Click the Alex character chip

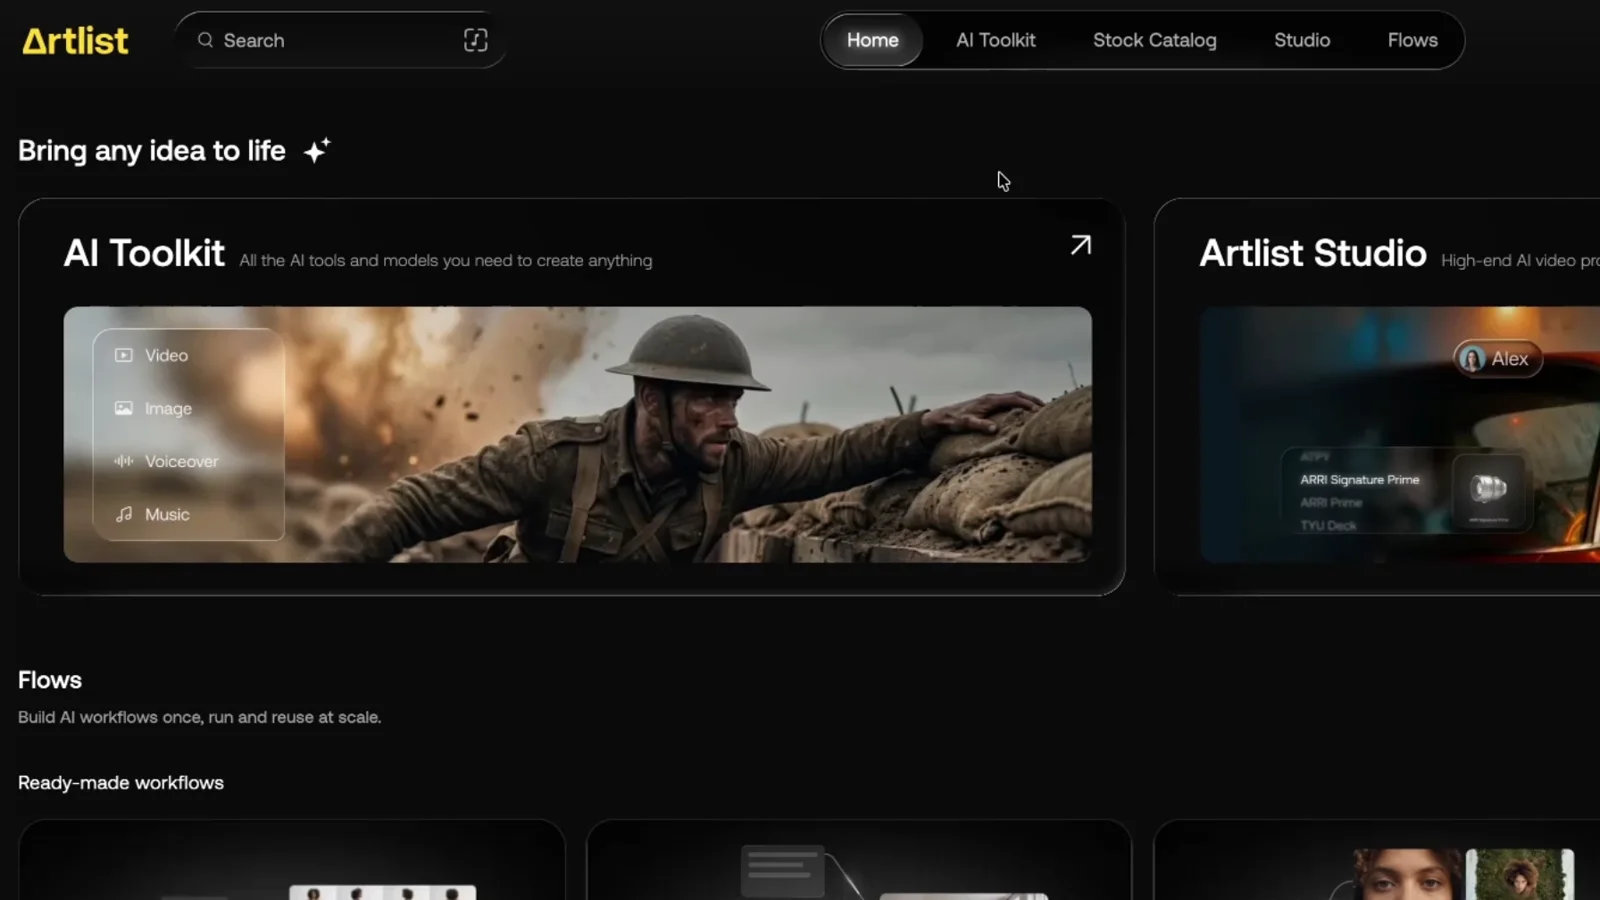click(x=1497, y=359)
